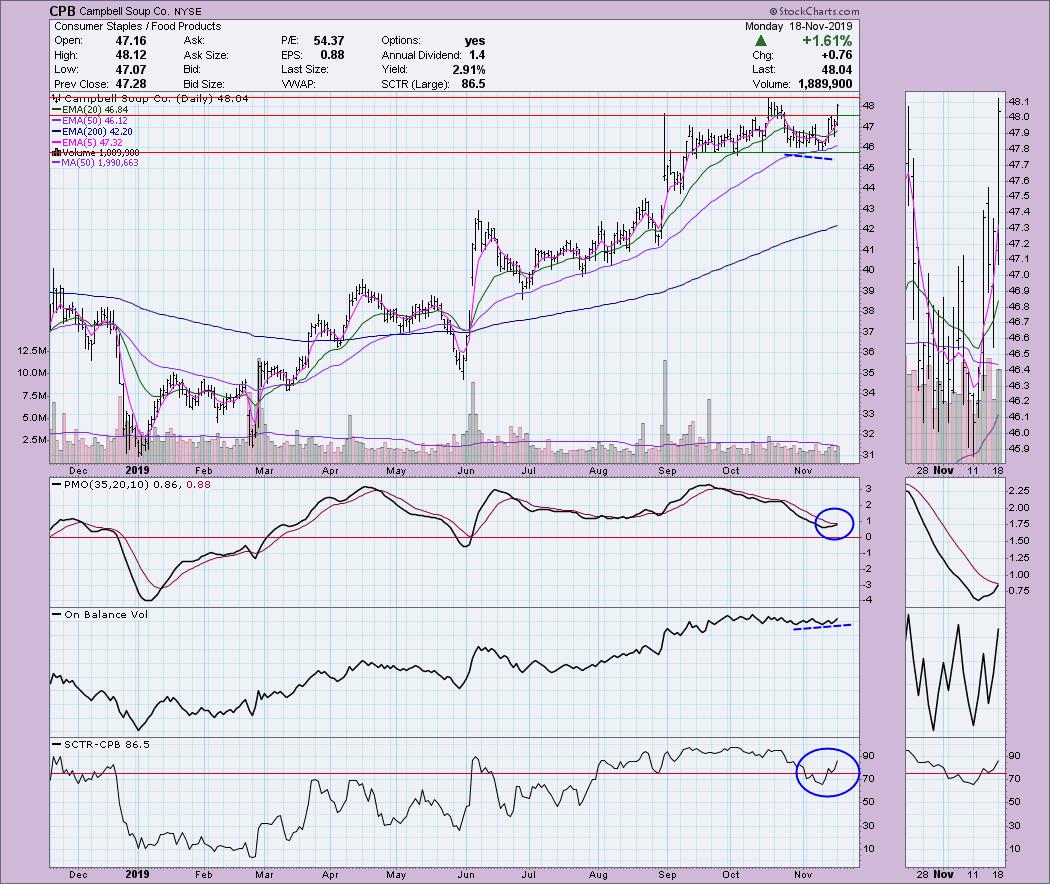Select the Bid Size: label

(x=204, y=84)
